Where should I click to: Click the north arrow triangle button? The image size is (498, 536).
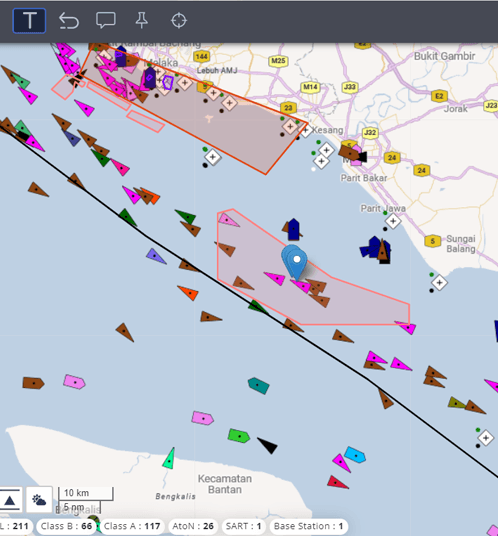pos(10,499)
